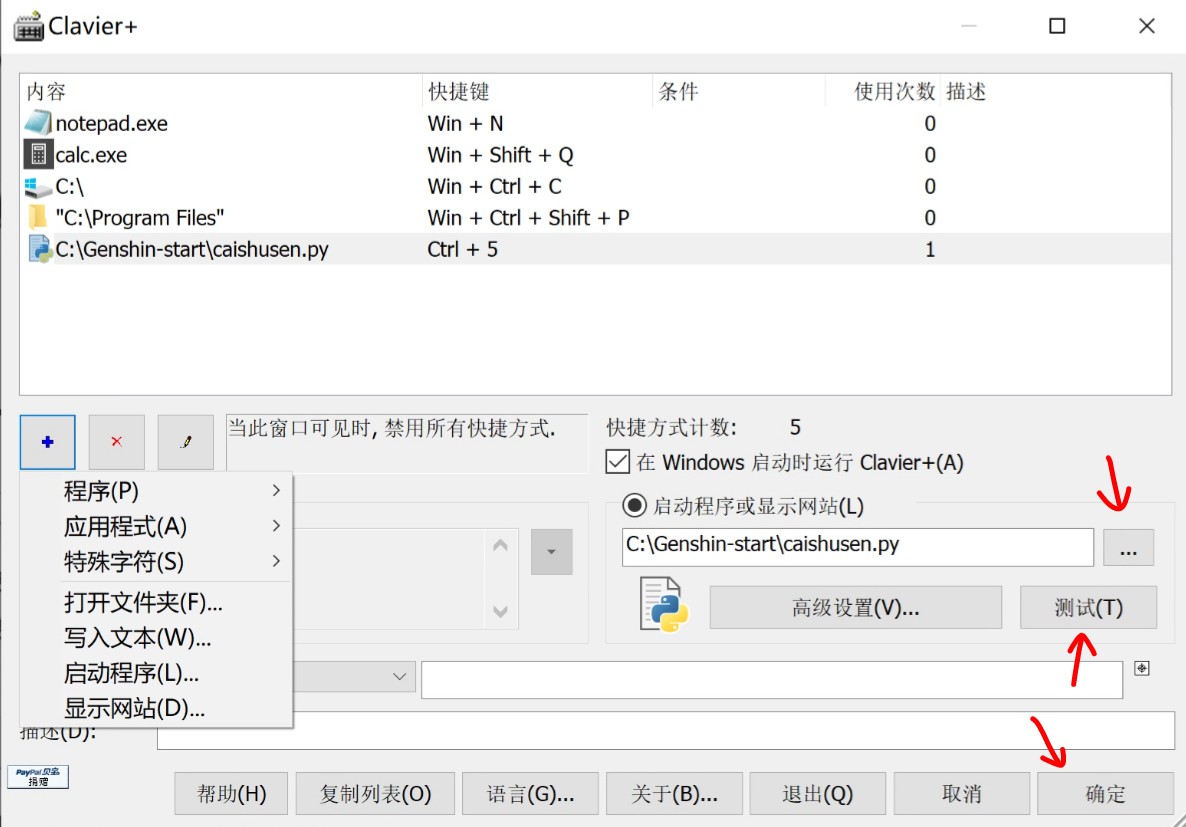Viewport: 1186px width, 827px height.
Task: Sort by the 条件 column header
Action: [x=738, y=92]
